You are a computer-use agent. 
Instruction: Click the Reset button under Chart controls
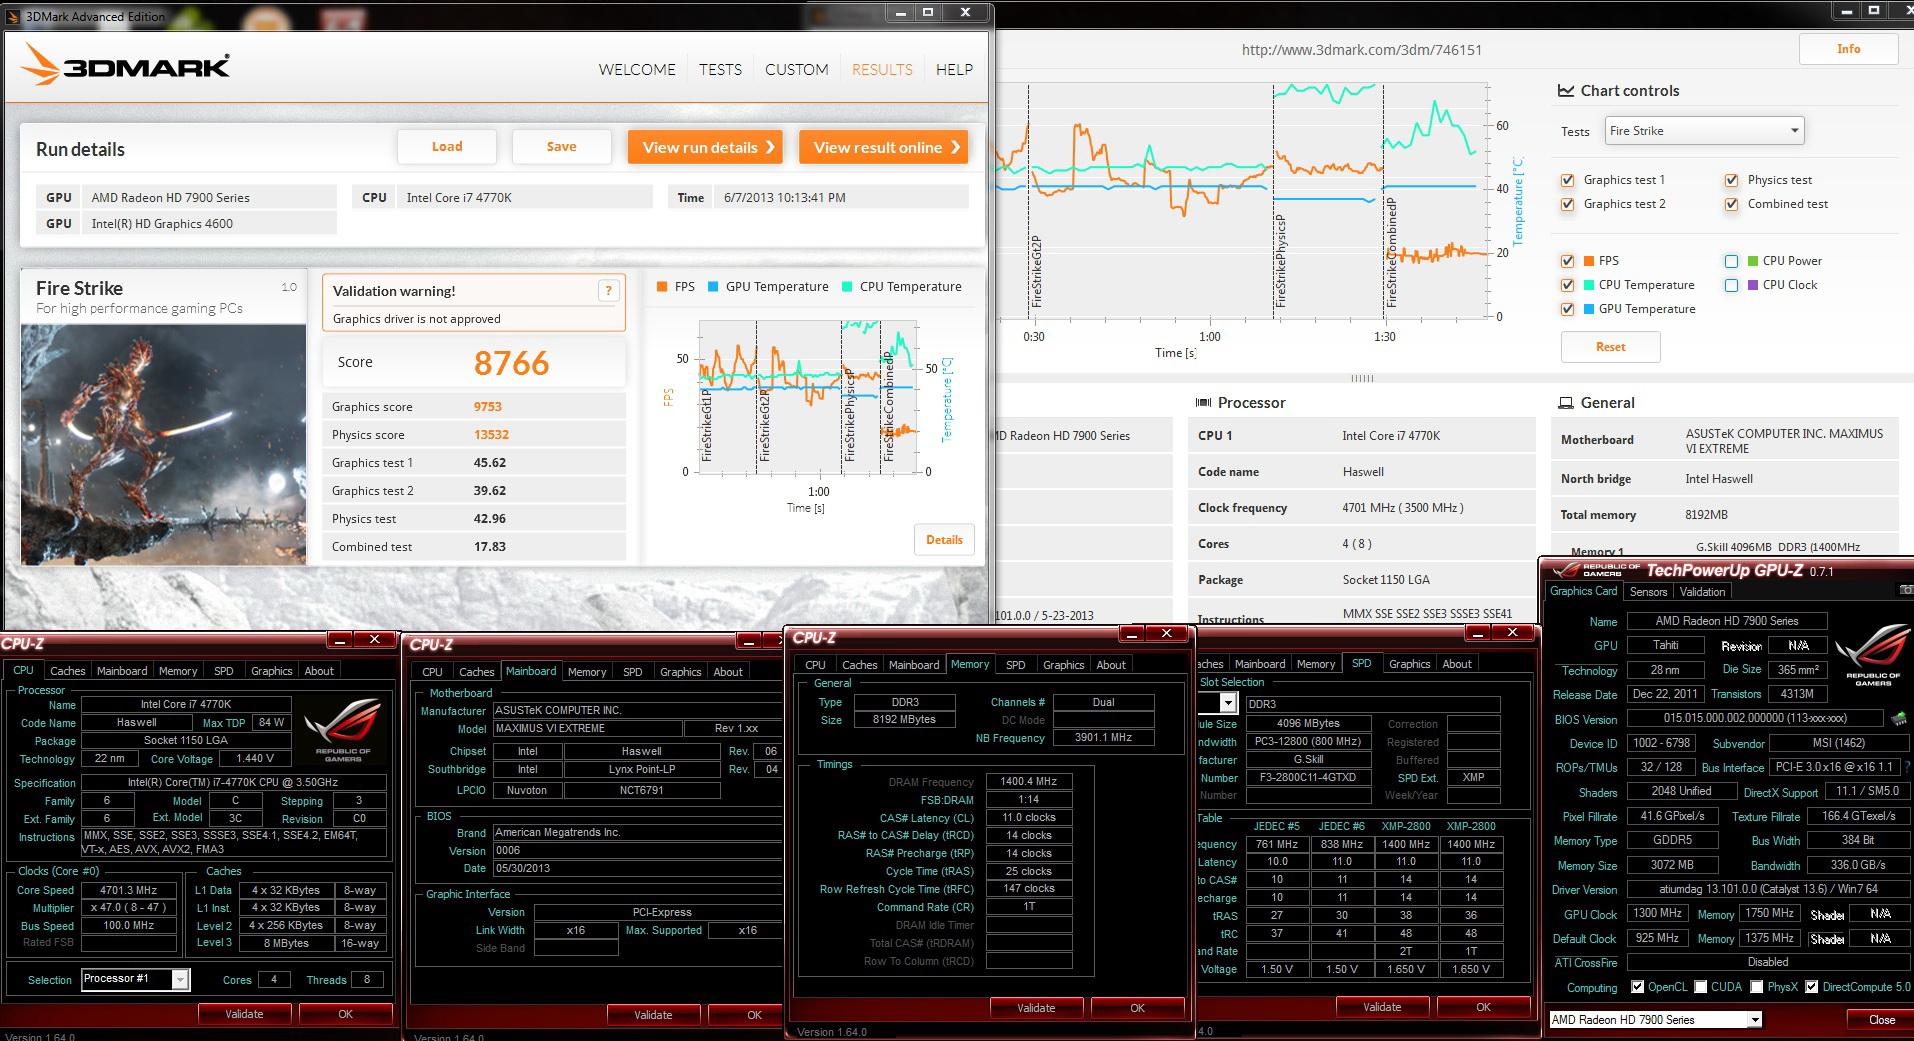click(1610, 347)
